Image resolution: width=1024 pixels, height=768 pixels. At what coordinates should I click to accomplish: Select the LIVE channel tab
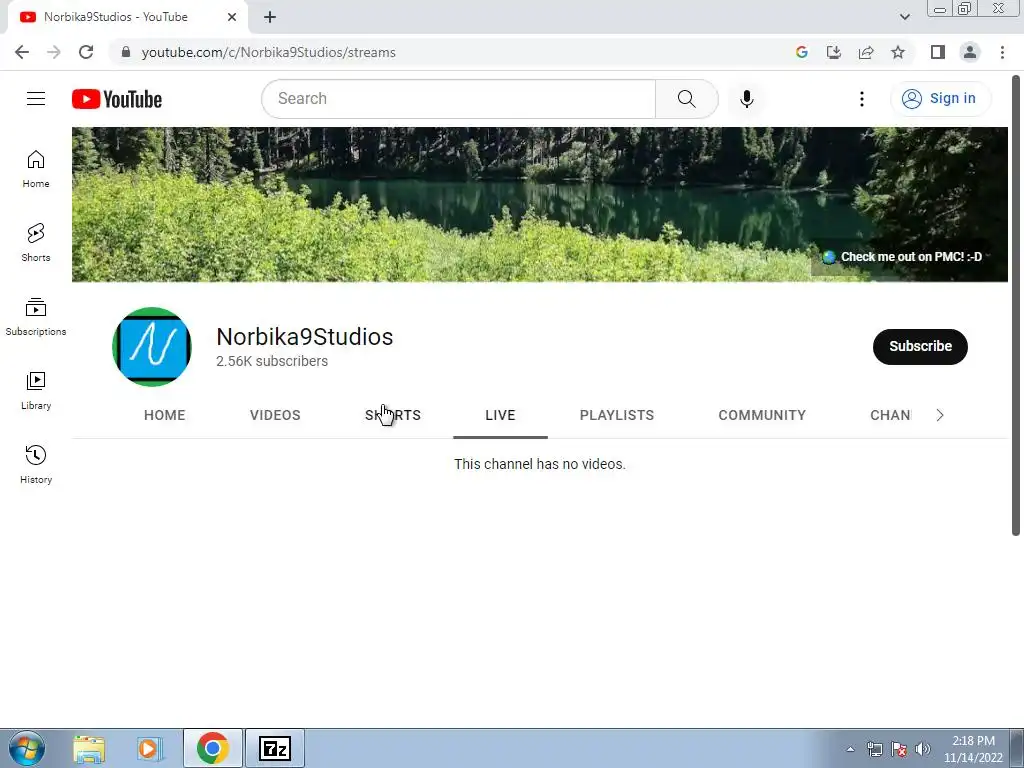pos(500,415)
